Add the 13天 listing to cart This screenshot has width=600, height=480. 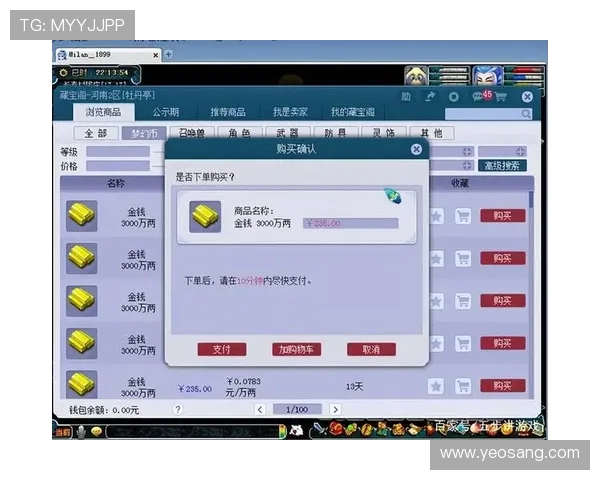coord(463,386)
